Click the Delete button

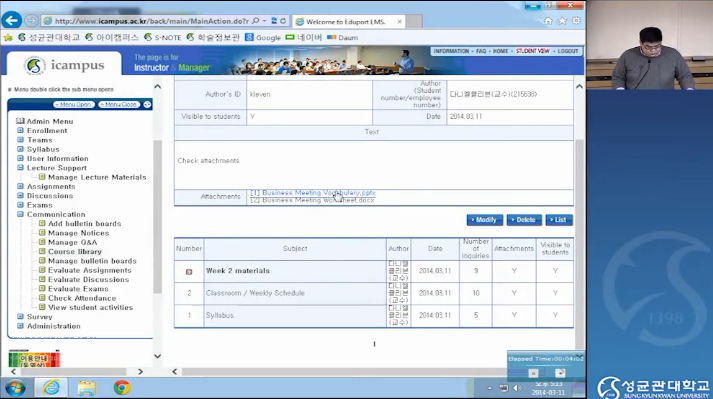pyautogui.click(x=524, y=220)
